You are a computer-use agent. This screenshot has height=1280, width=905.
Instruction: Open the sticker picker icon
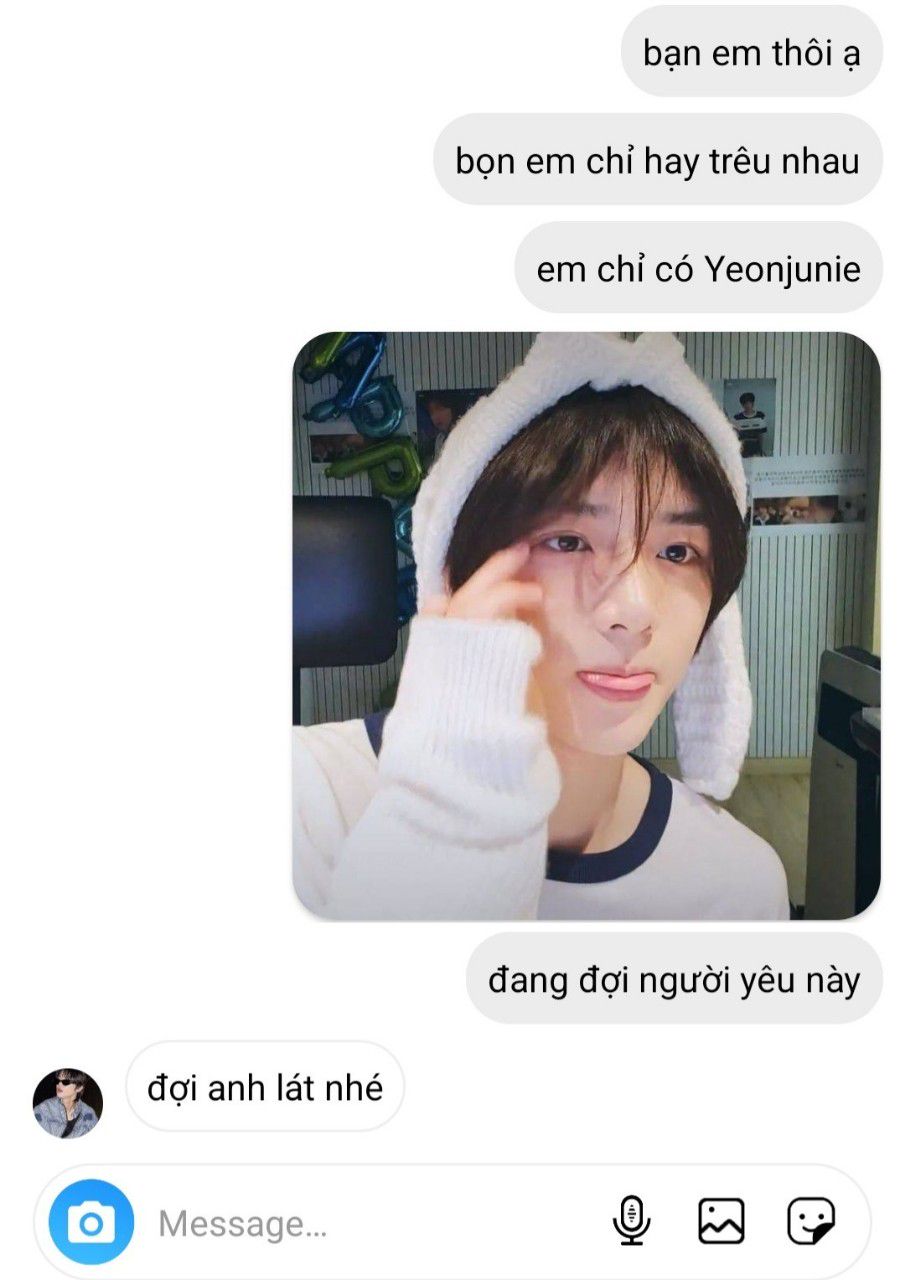[811, 1222]
